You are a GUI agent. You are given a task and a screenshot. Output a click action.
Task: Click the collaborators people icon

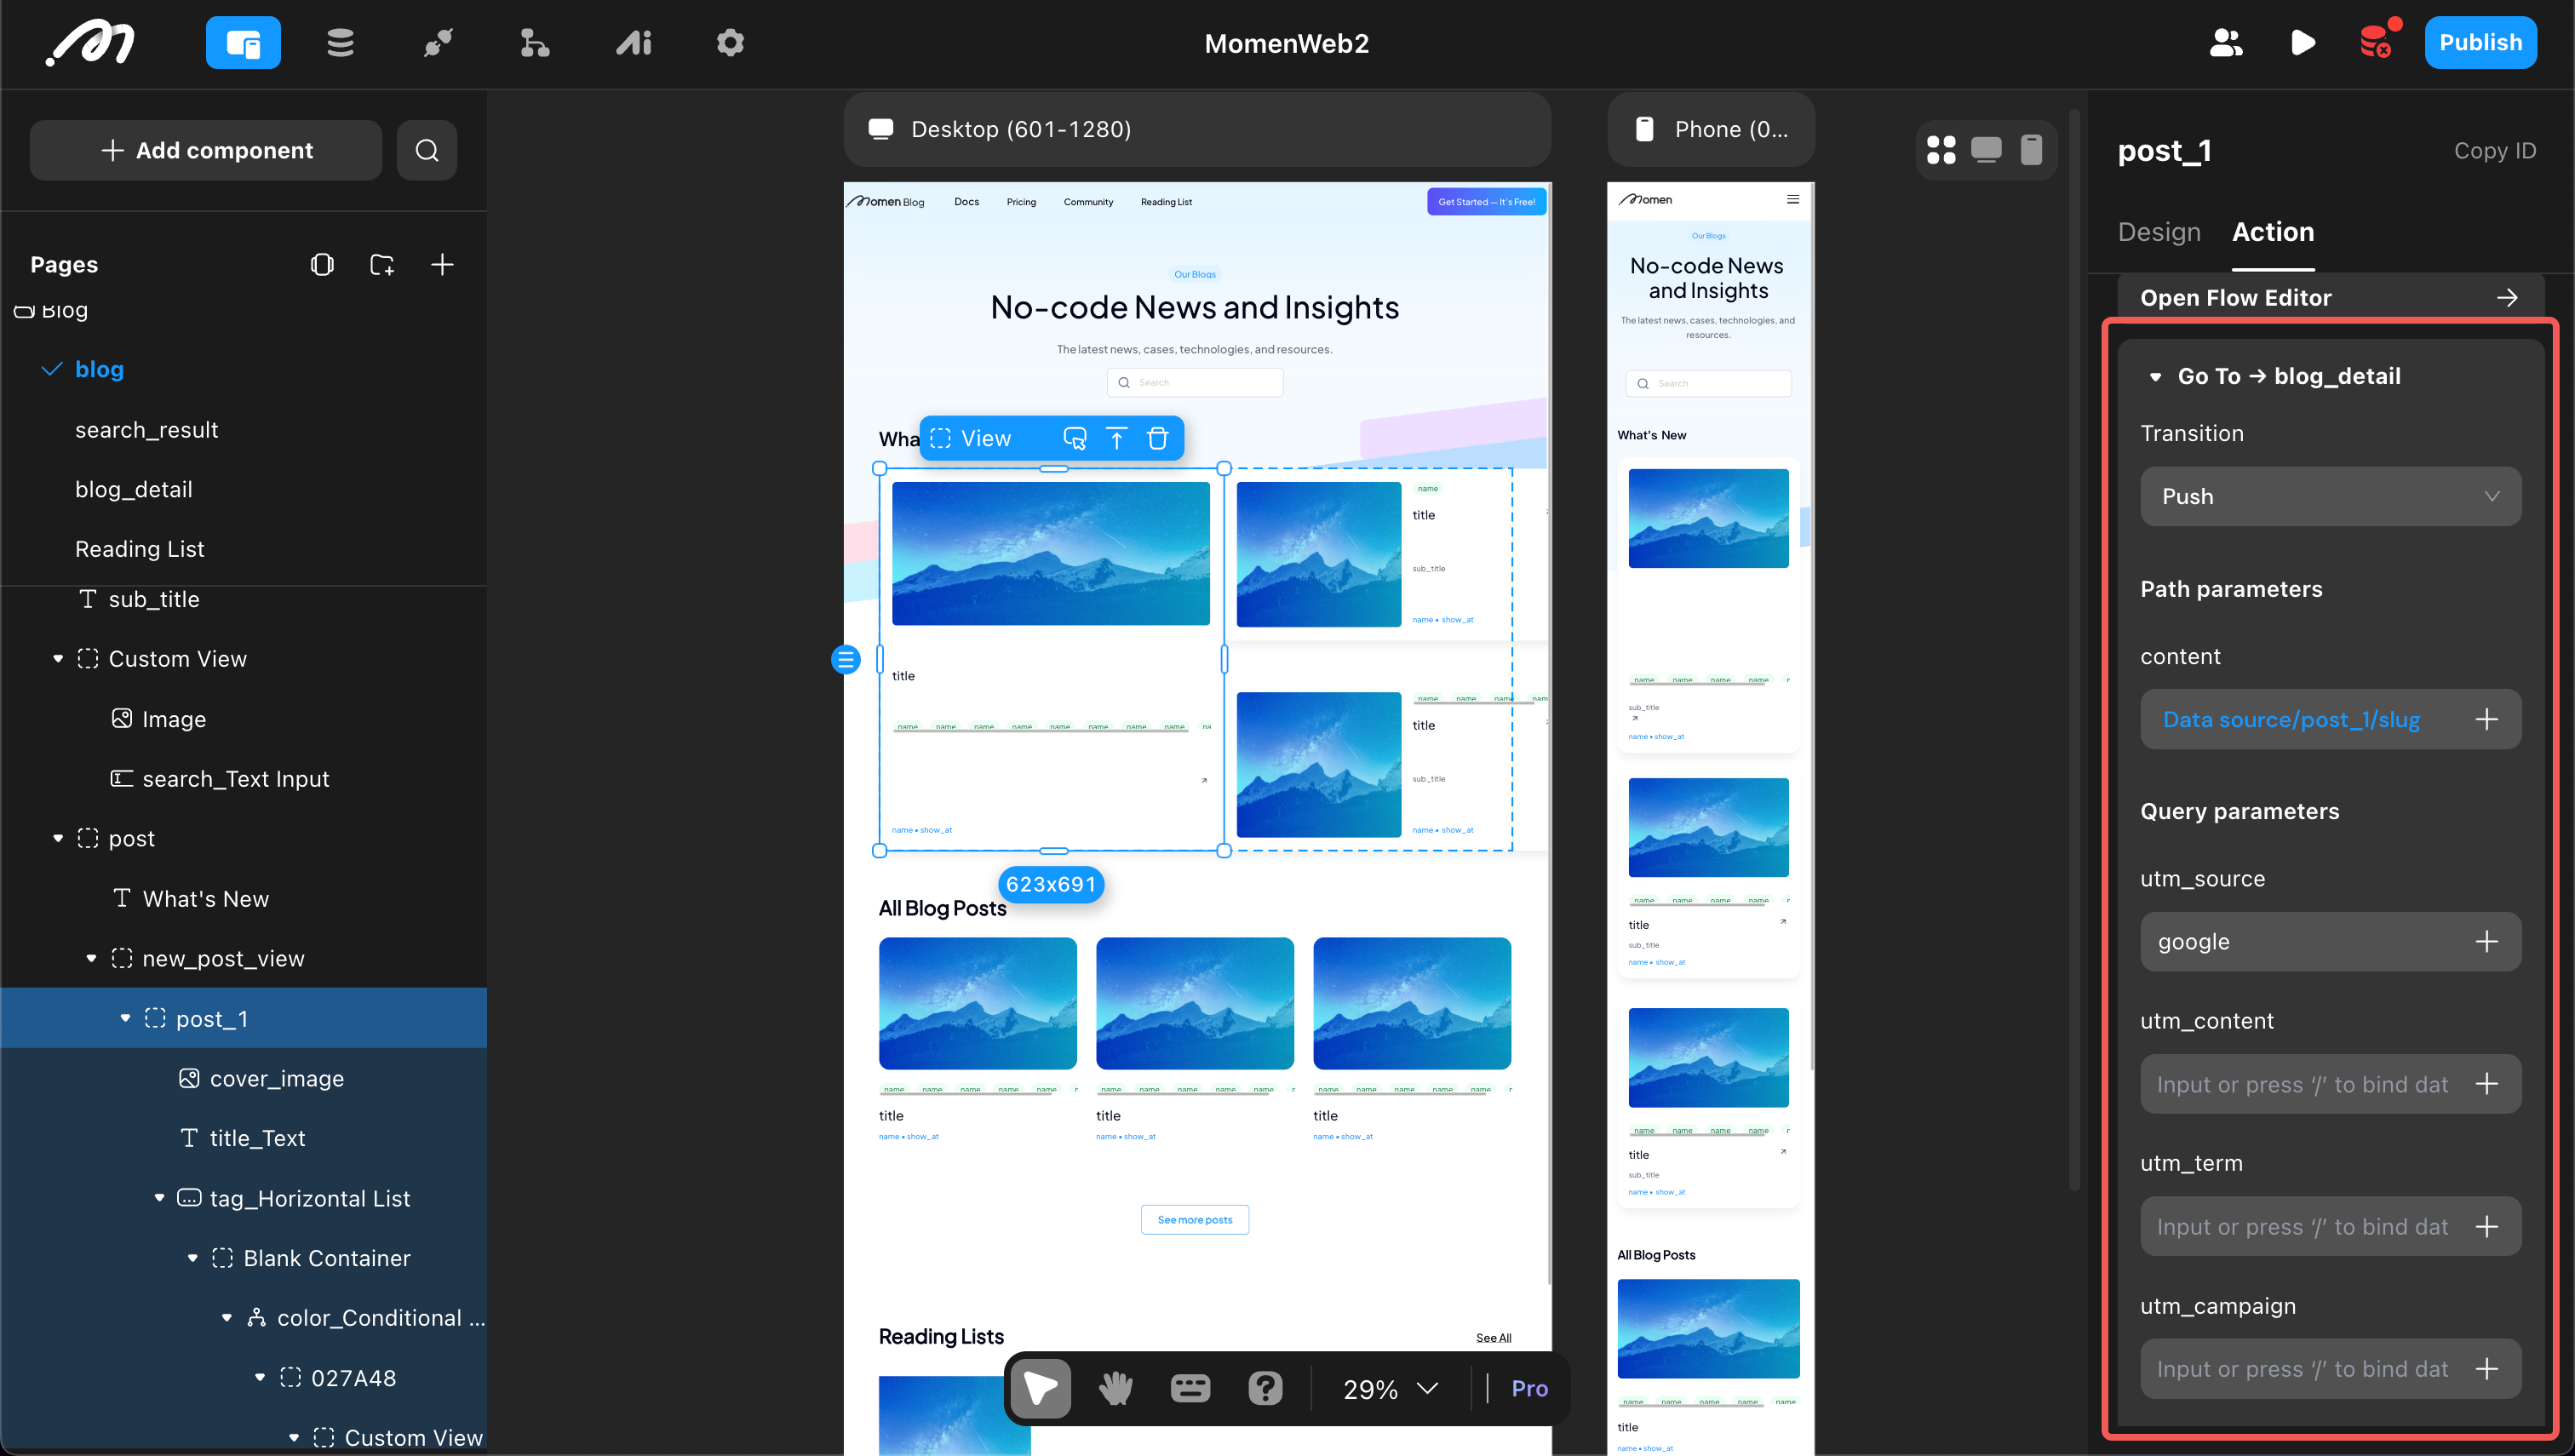click(2226, 43)
